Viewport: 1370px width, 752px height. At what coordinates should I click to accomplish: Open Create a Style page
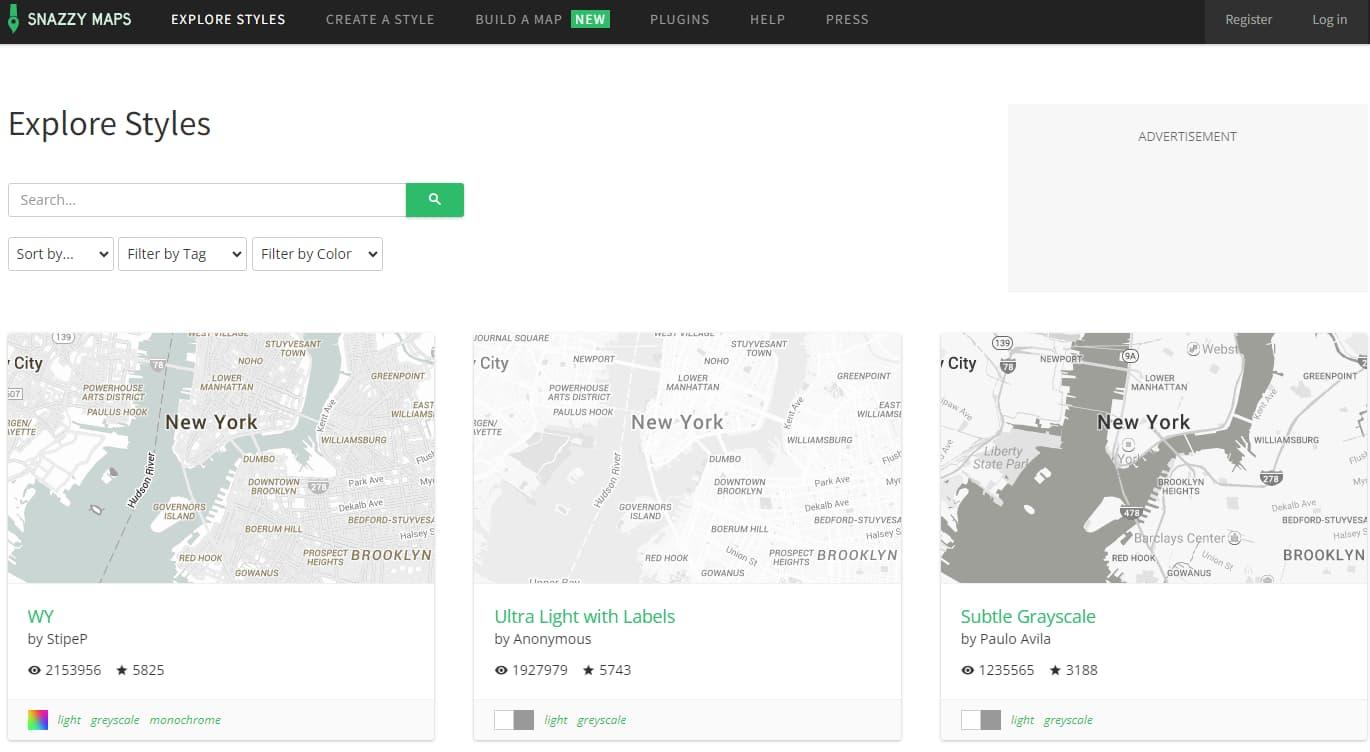coord(380,19)
